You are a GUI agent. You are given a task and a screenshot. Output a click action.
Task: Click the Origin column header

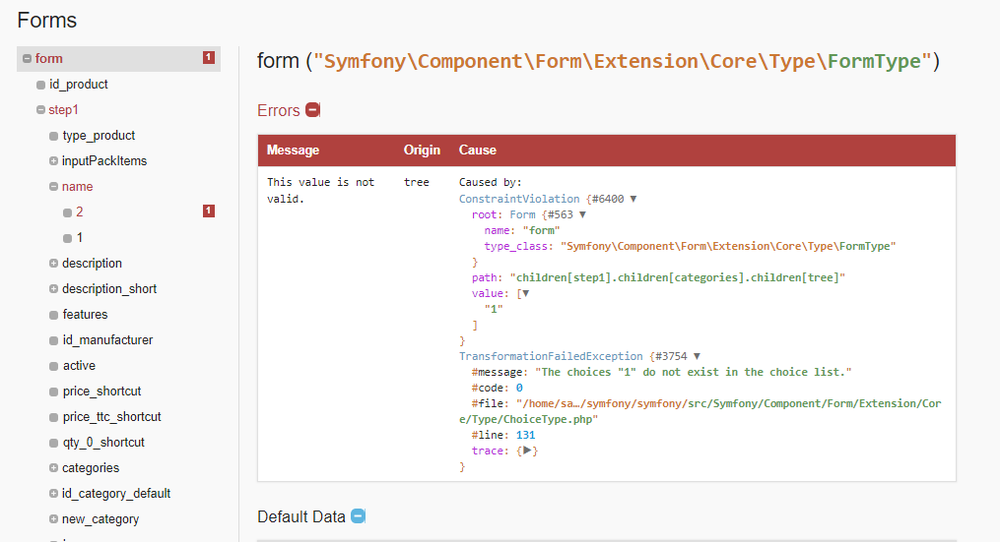point(422,150)
